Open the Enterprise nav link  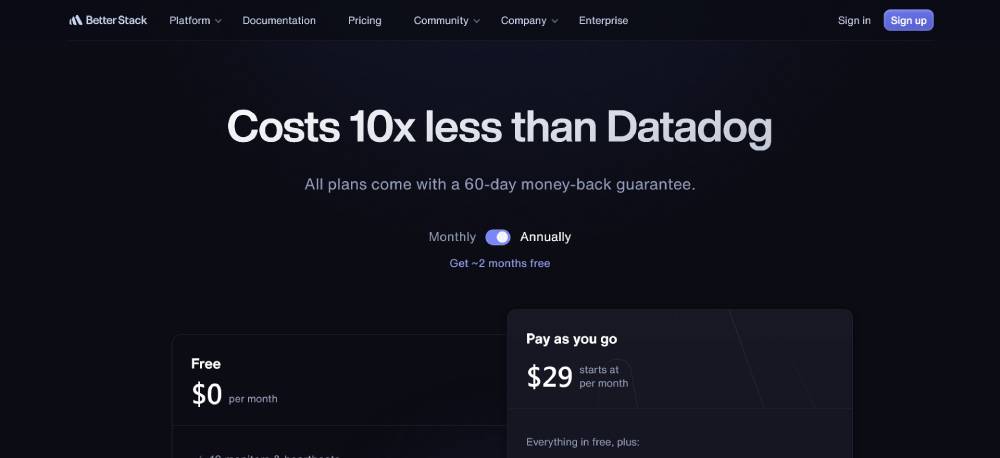pos(603,20)
